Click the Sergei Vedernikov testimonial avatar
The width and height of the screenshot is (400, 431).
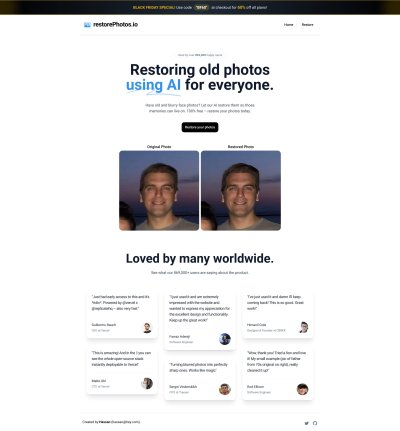pos(225,389)
